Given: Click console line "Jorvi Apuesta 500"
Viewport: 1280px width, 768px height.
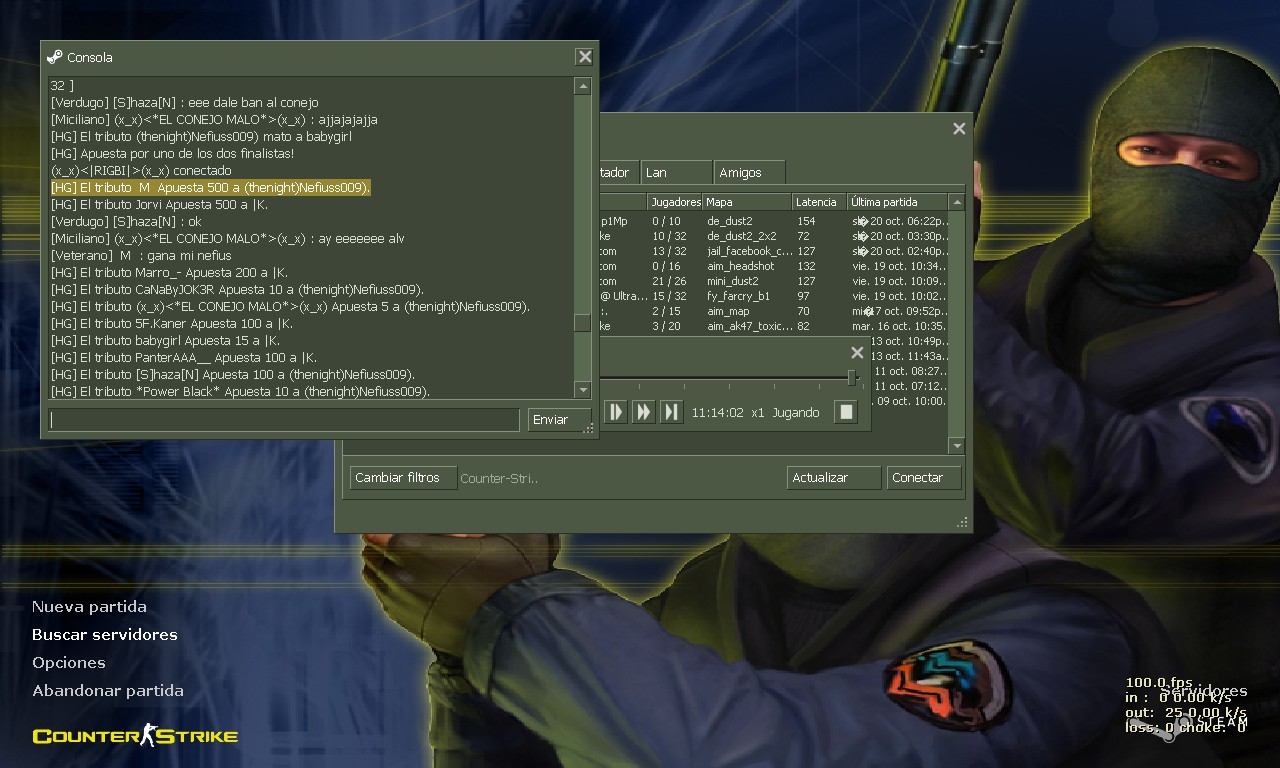Looking at the screenshot, I should (159, 205).
